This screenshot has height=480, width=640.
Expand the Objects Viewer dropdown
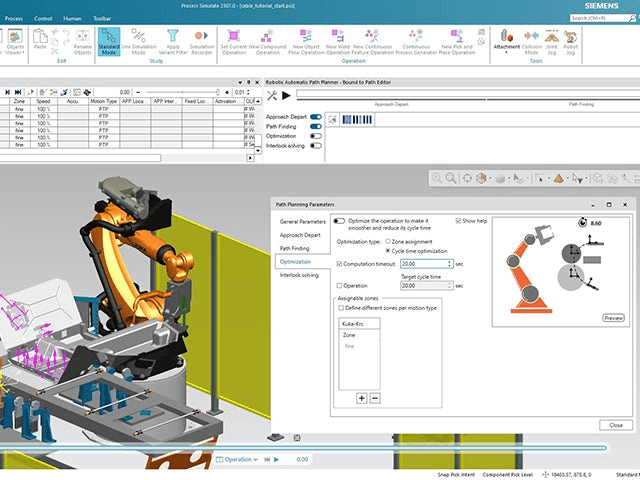pos(23,53)
